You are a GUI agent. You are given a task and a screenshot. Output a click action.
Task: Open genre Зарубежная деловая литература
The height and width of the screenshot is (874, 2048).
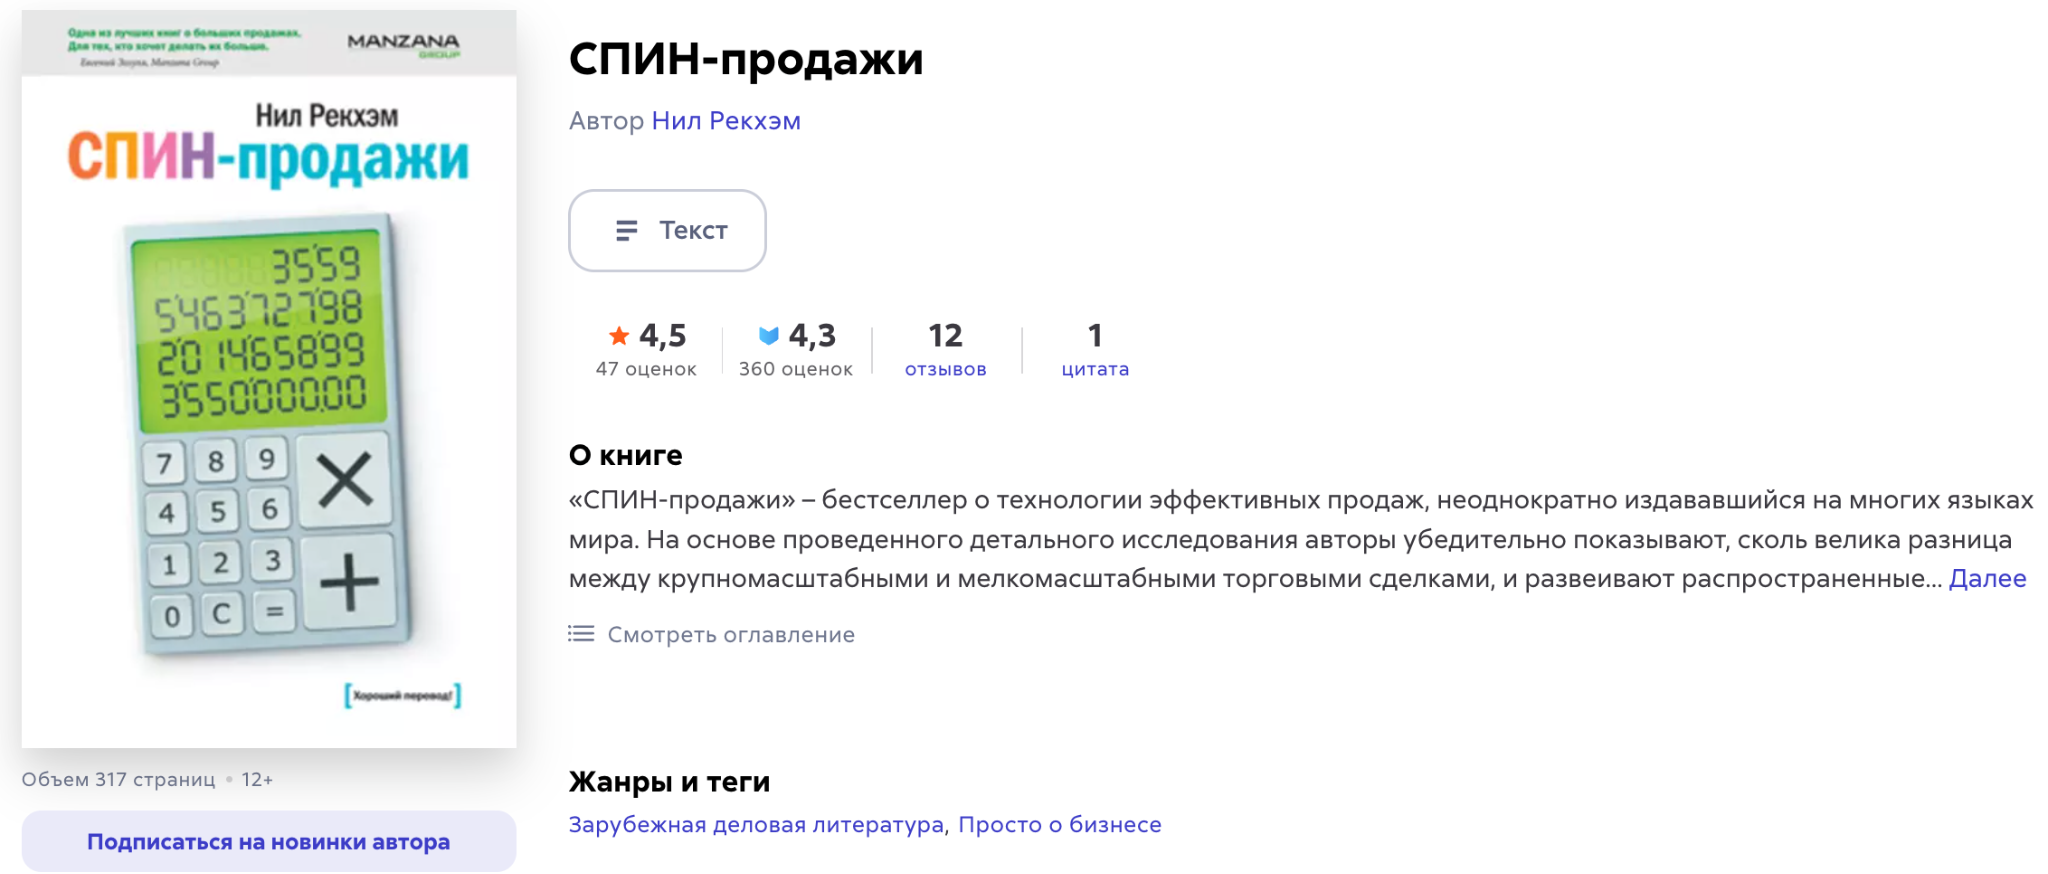click(x=756, y=824)
